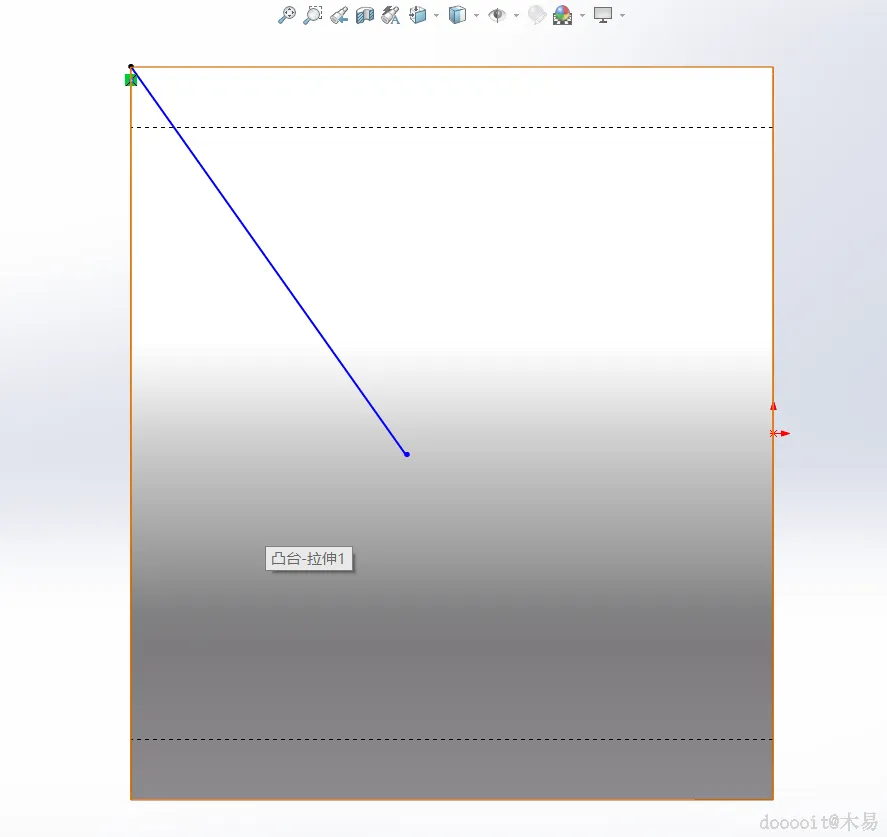Image resolution: width=887 pixels, height=837 pixels.
Task: Click the 凸台-拉伸1 feature tooltip label
Action: pos(309,559)
